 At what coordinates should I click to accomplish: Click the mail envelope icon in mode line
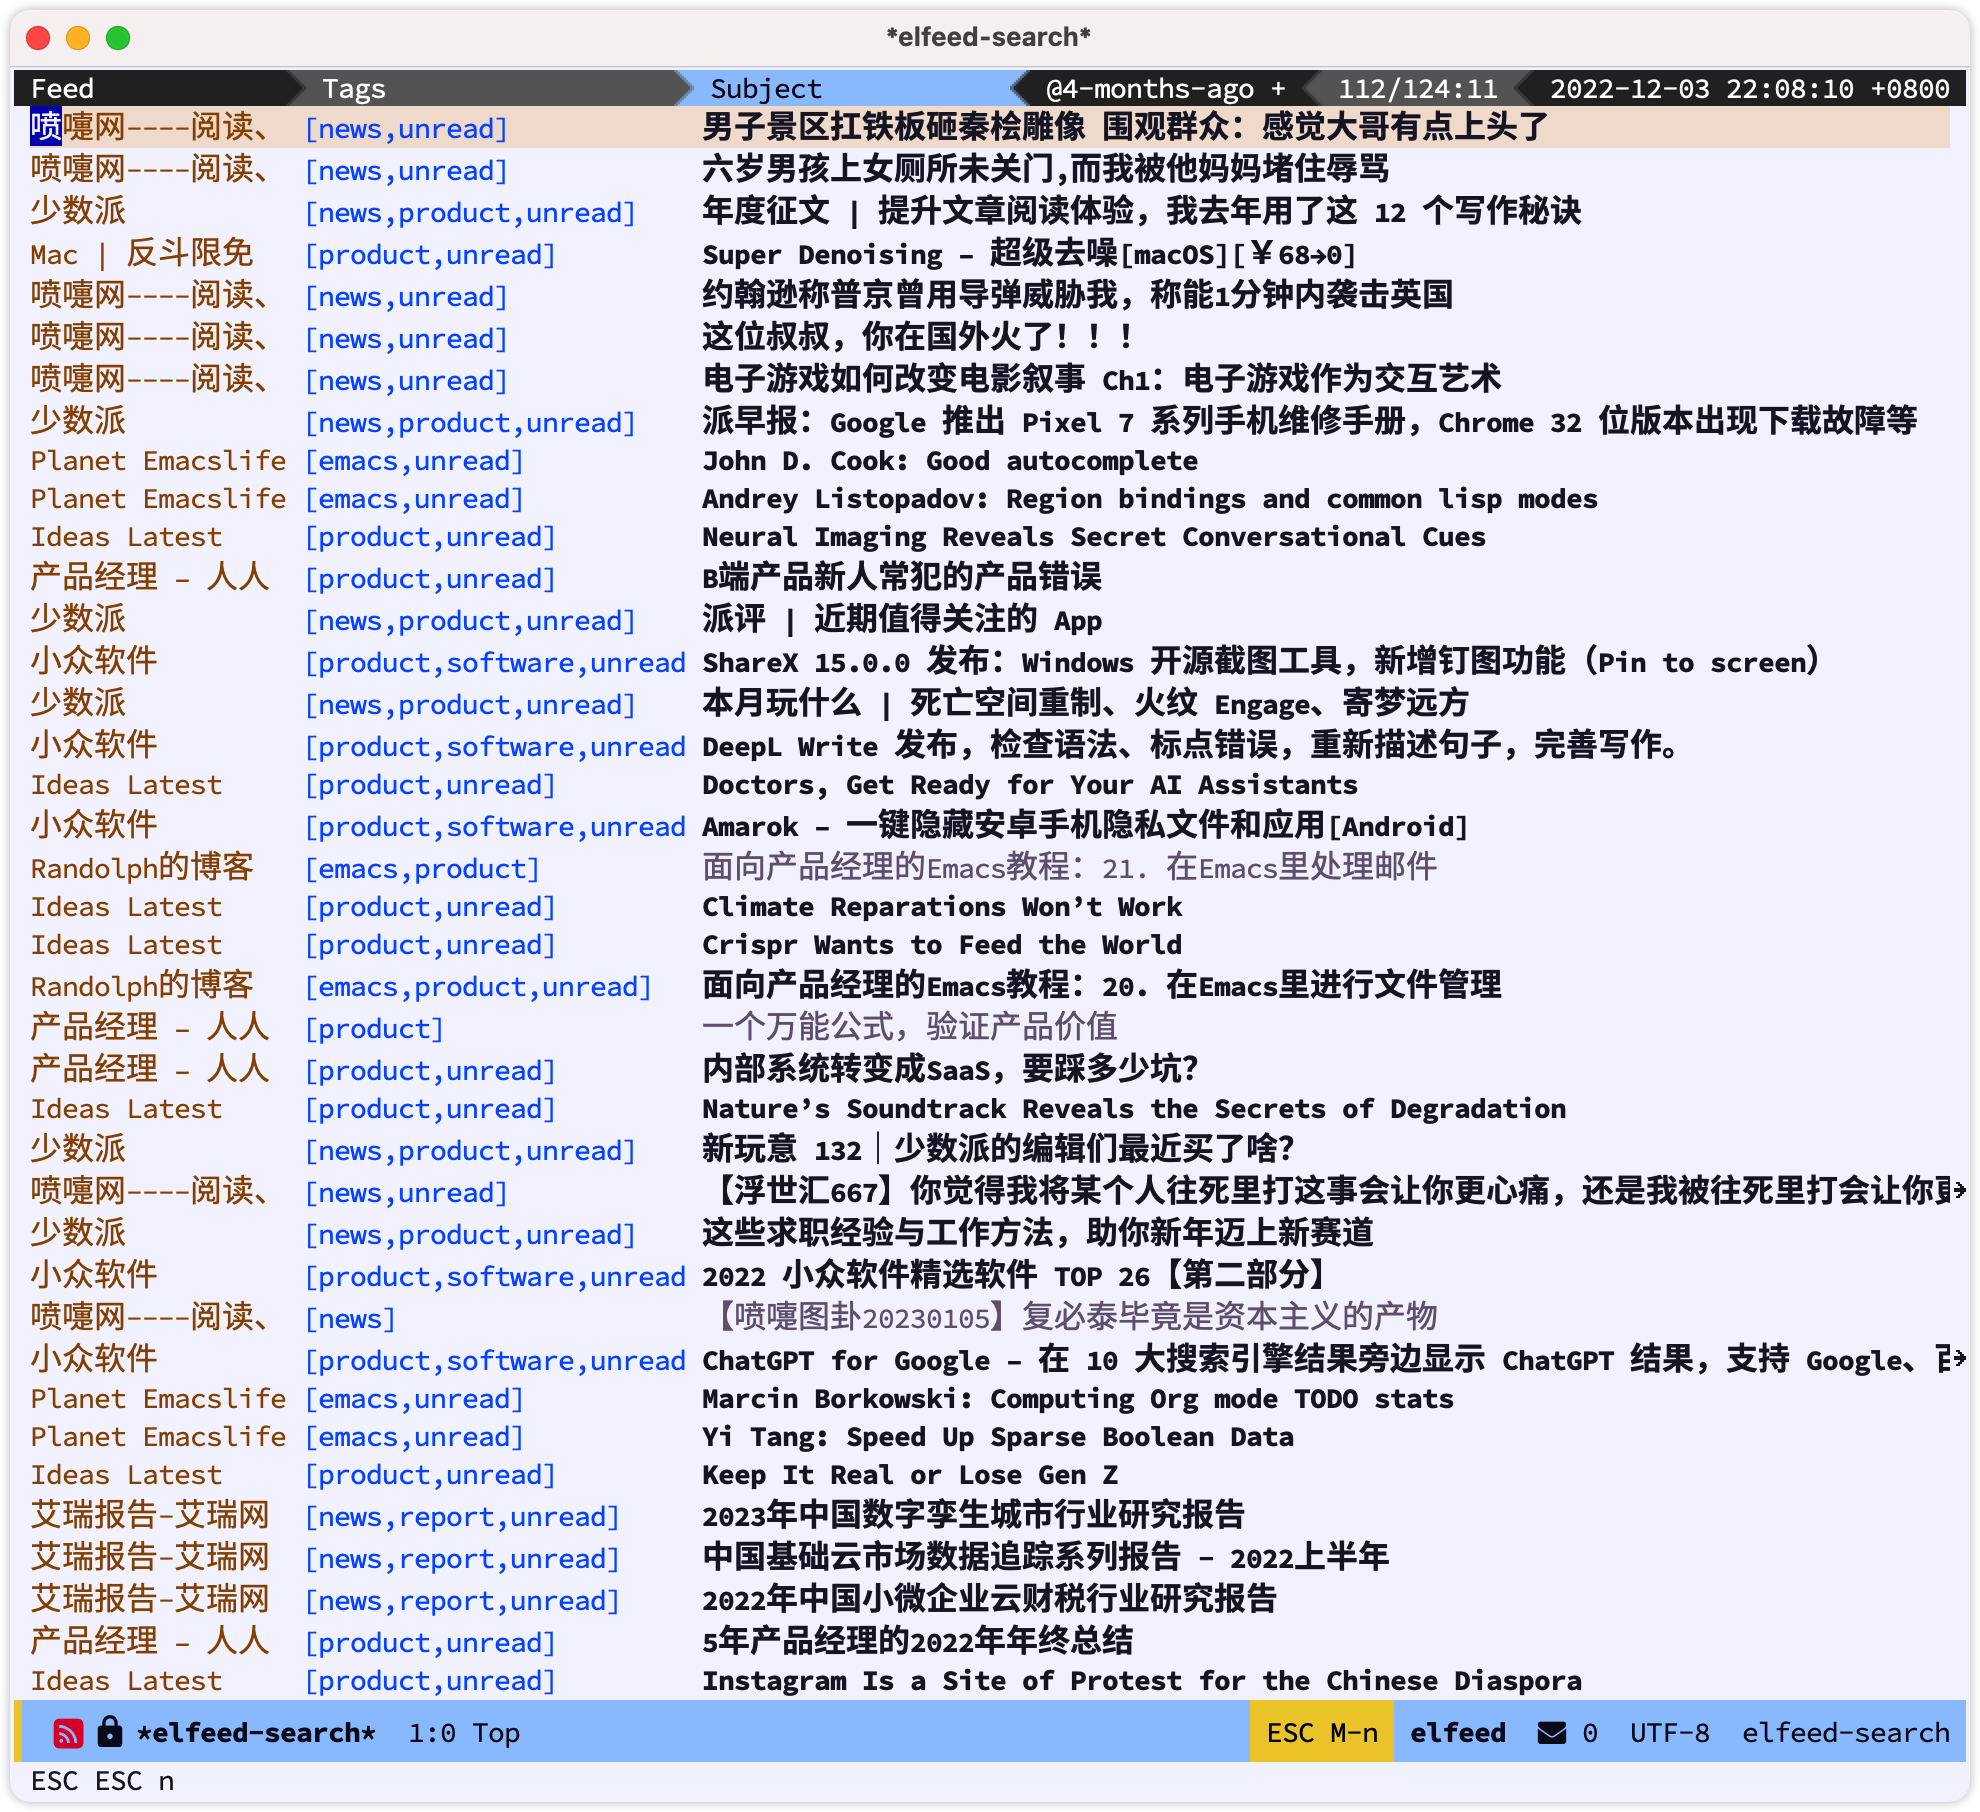pyautogui.click(x=1551, y=1732)
